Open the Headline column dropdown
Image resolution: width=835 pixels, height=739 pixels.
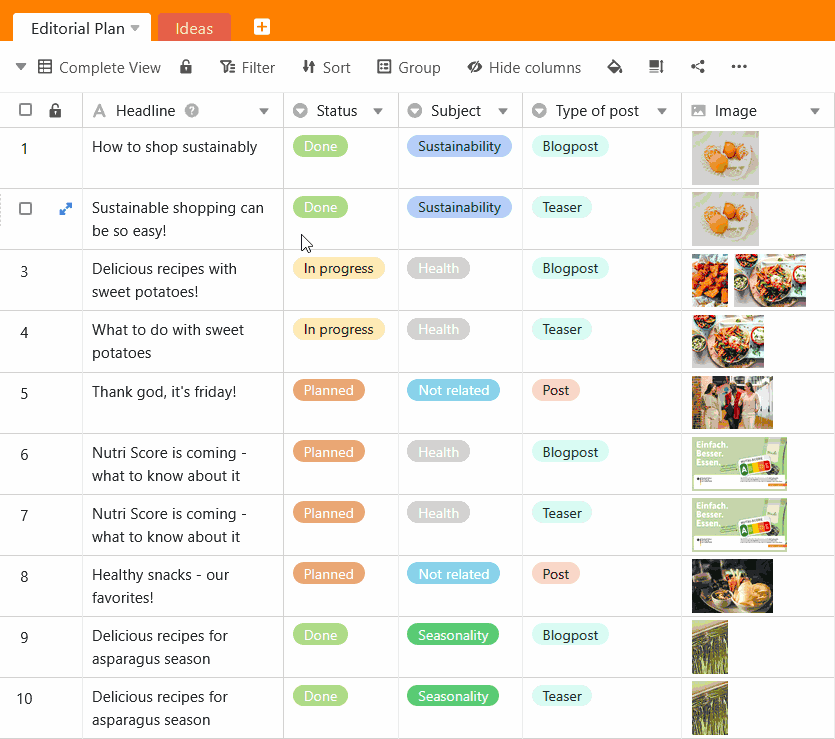(x=265, y=110)
